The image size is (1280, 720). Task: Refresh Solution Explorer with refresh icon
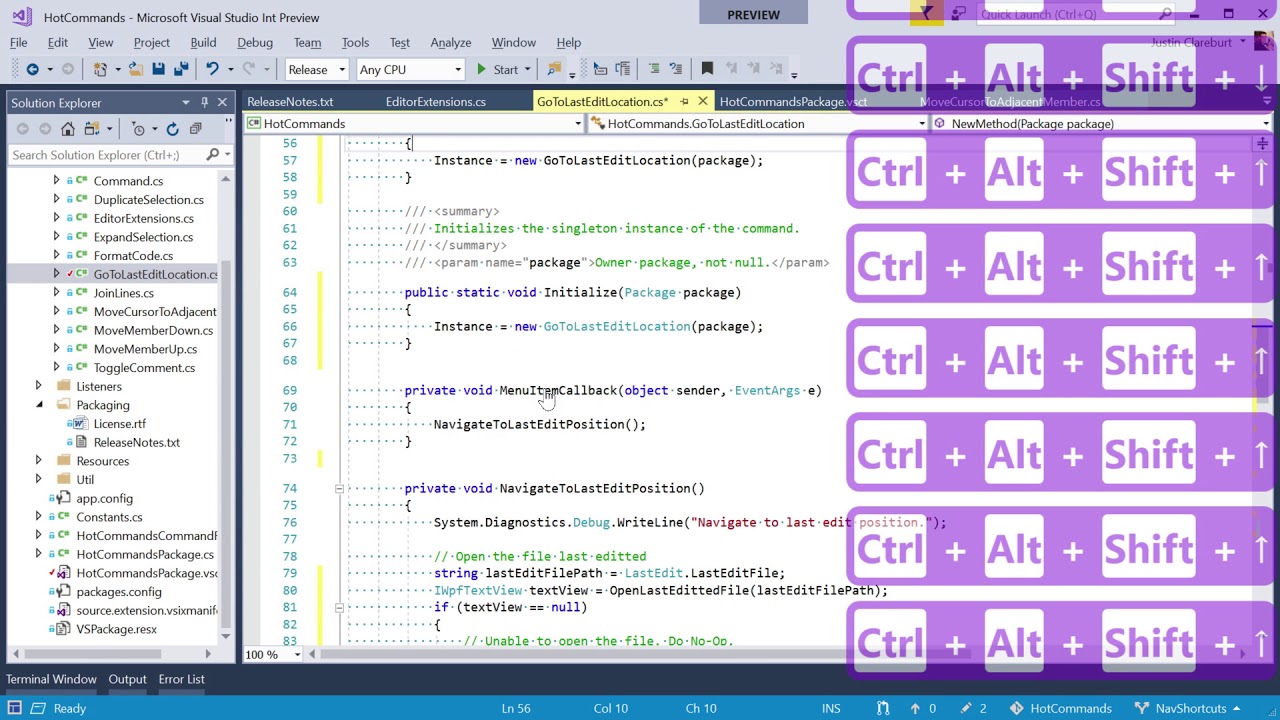point(172,129)
